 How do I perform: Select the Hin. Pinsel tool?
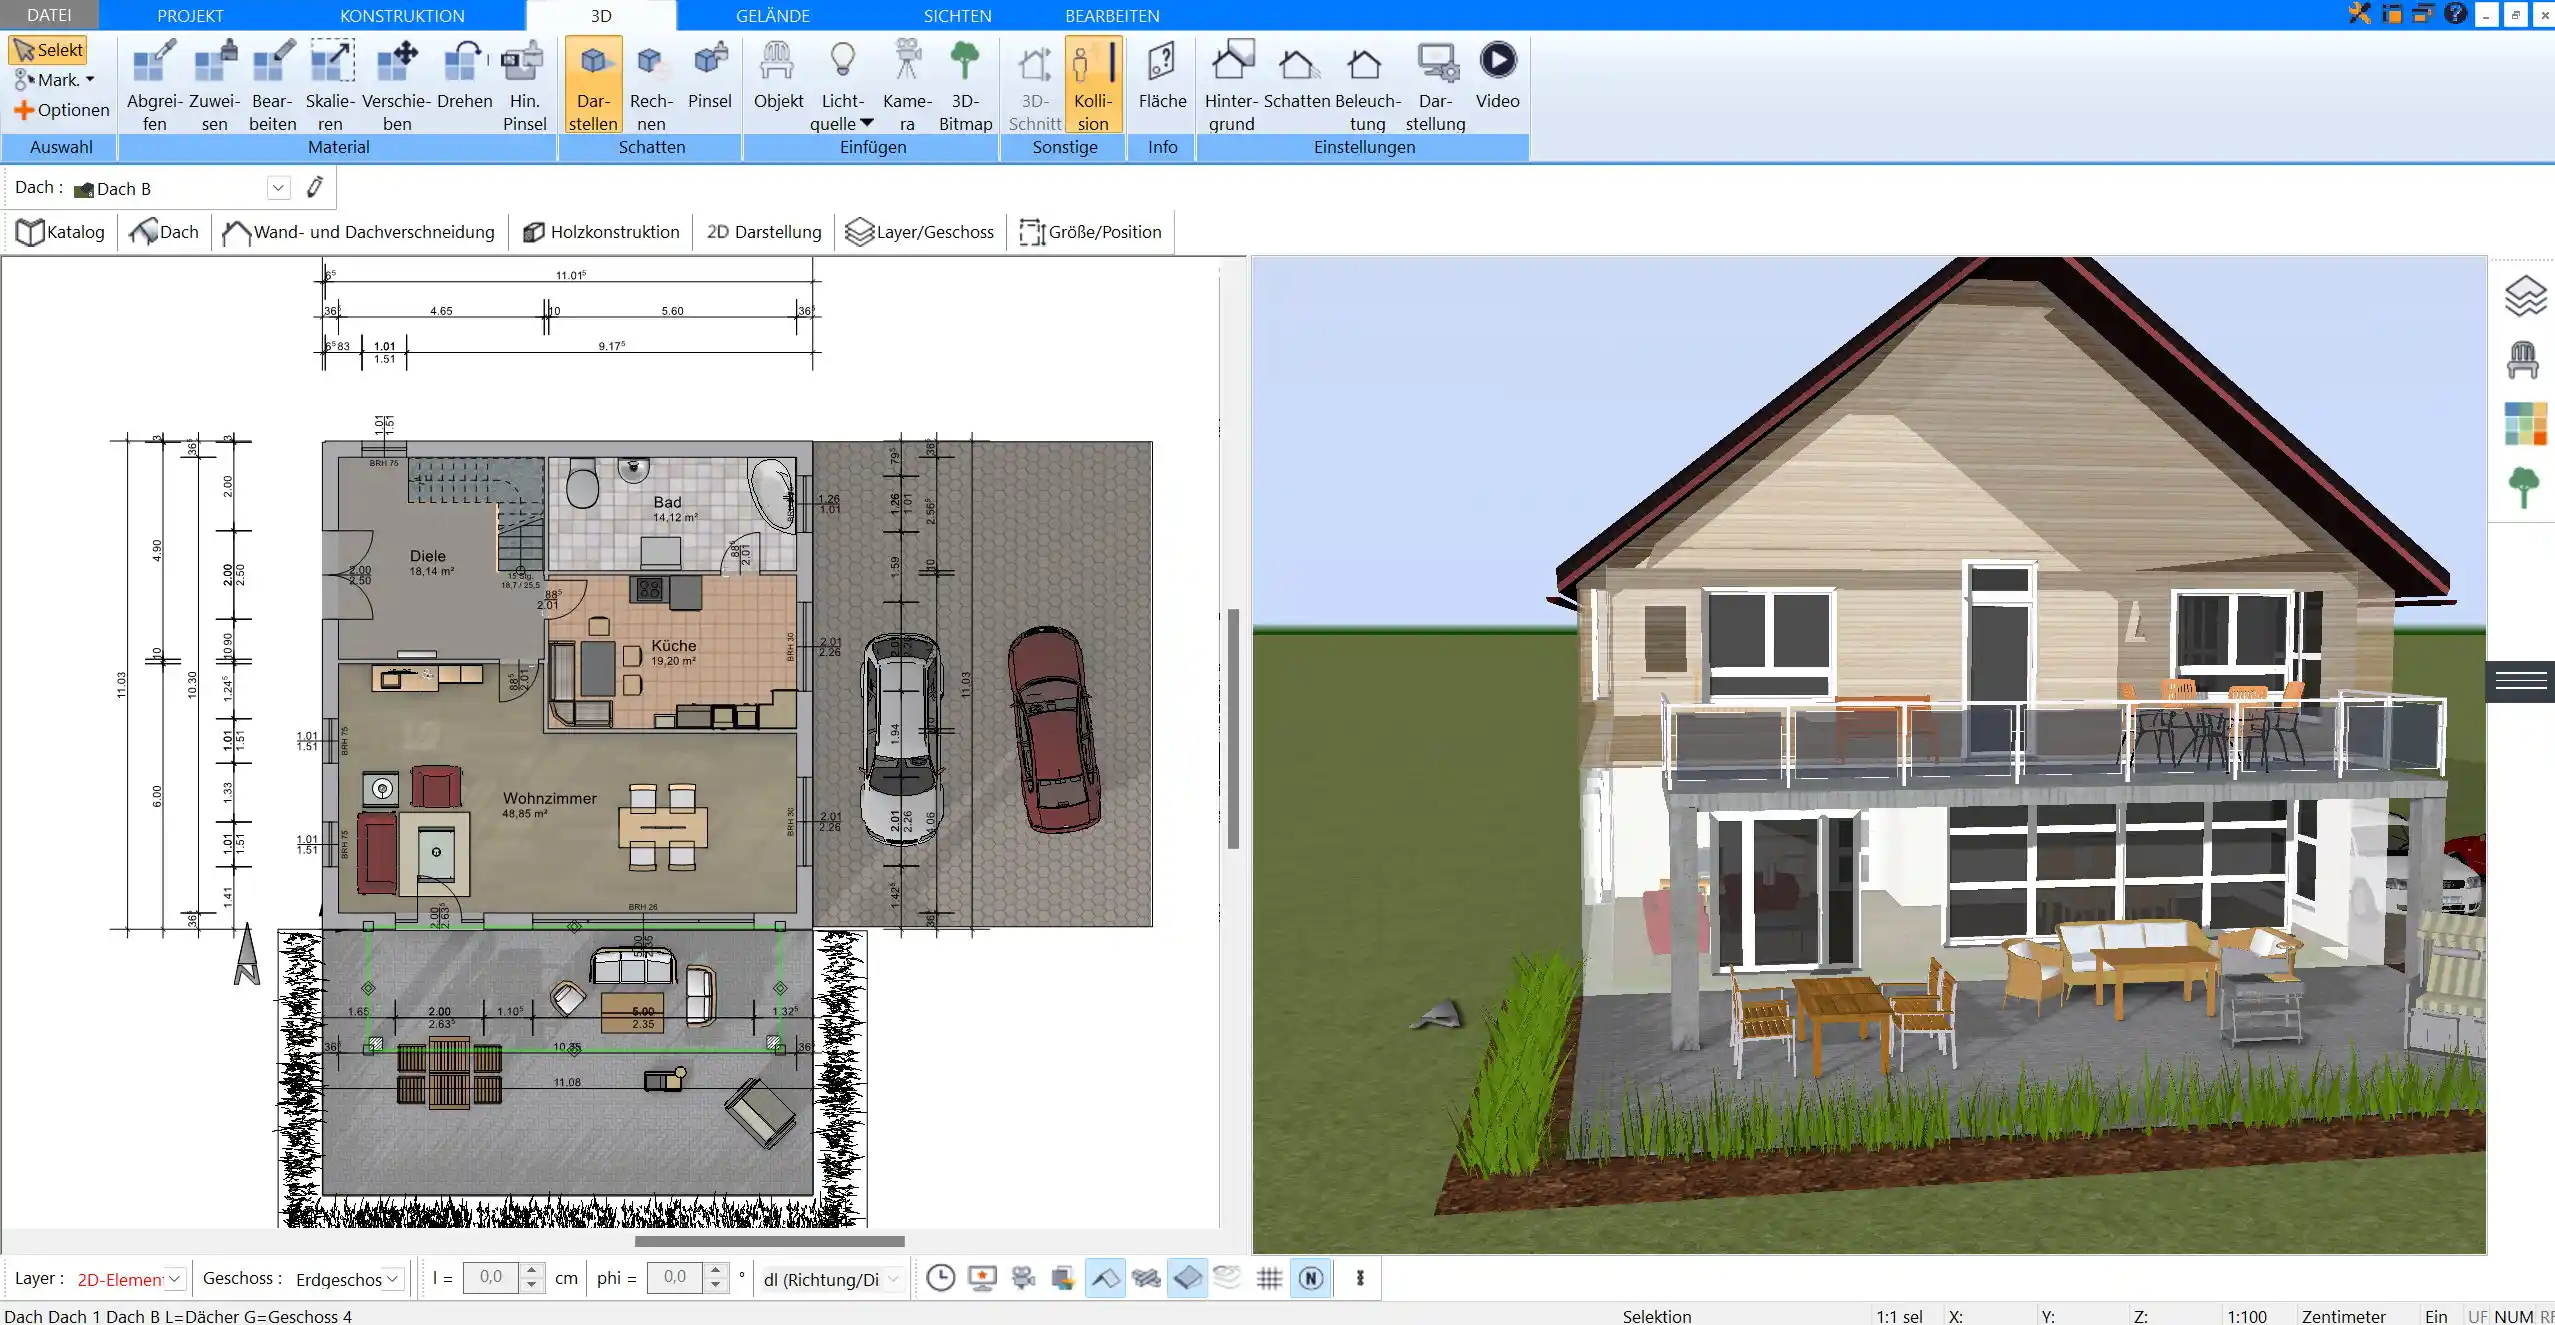point(524,85)
